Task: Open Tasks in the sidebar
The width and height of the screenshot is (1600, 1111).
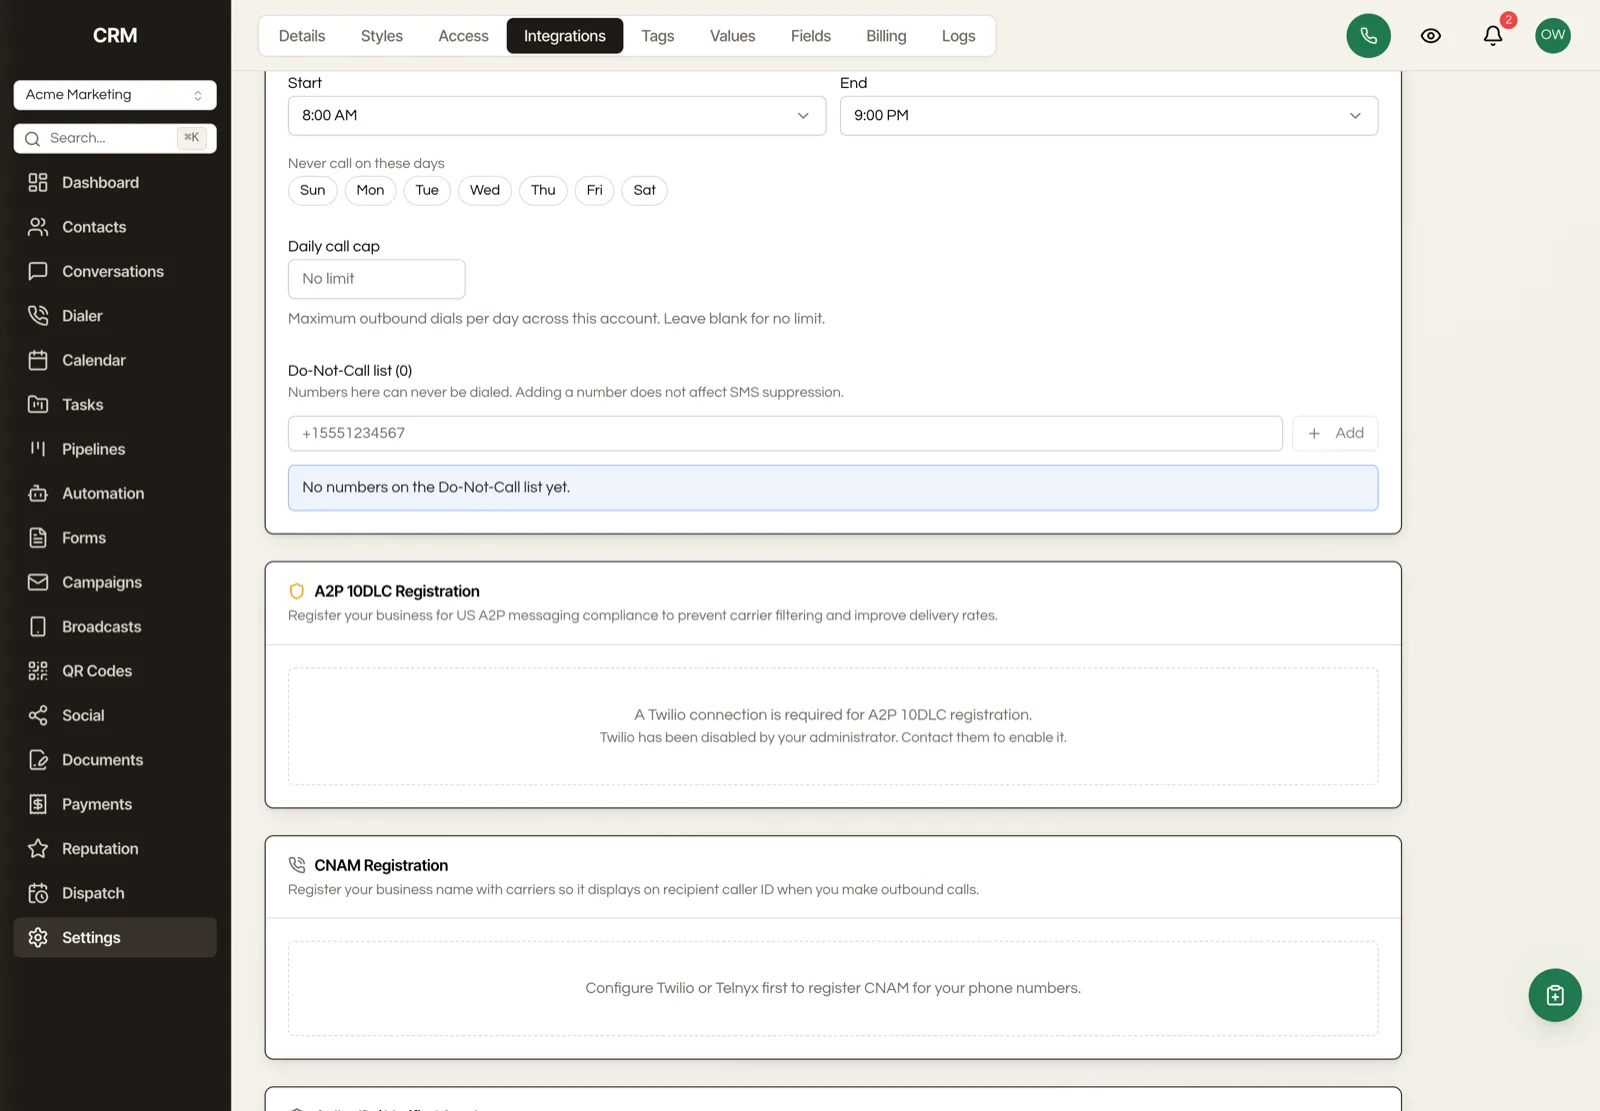Action: (115, 405)
